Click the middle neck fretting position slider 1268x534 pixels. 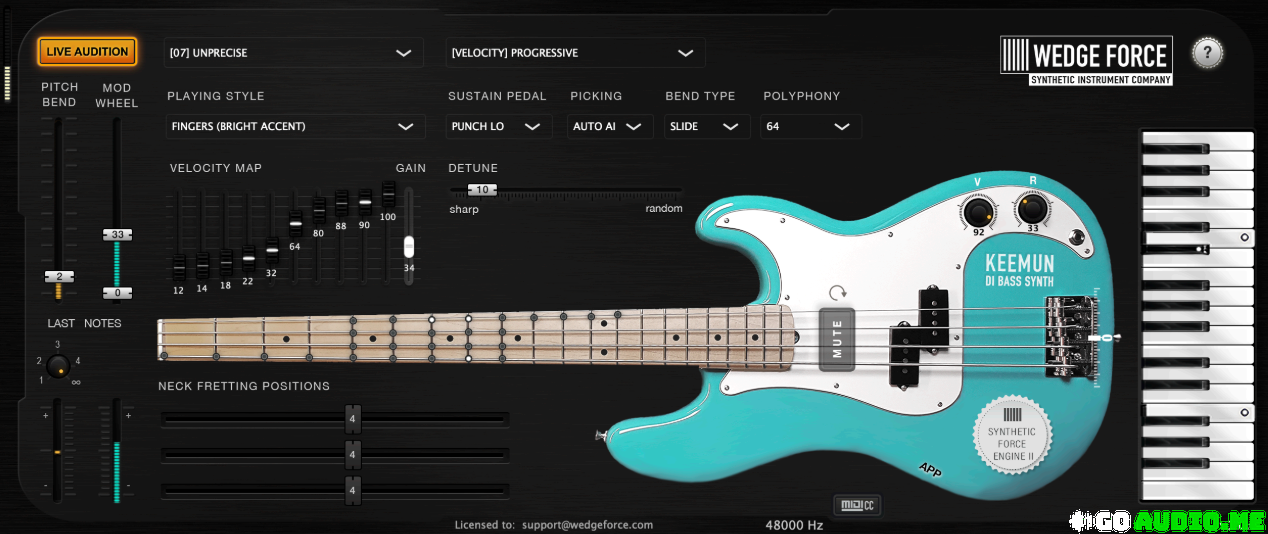(x=335, y=454)
